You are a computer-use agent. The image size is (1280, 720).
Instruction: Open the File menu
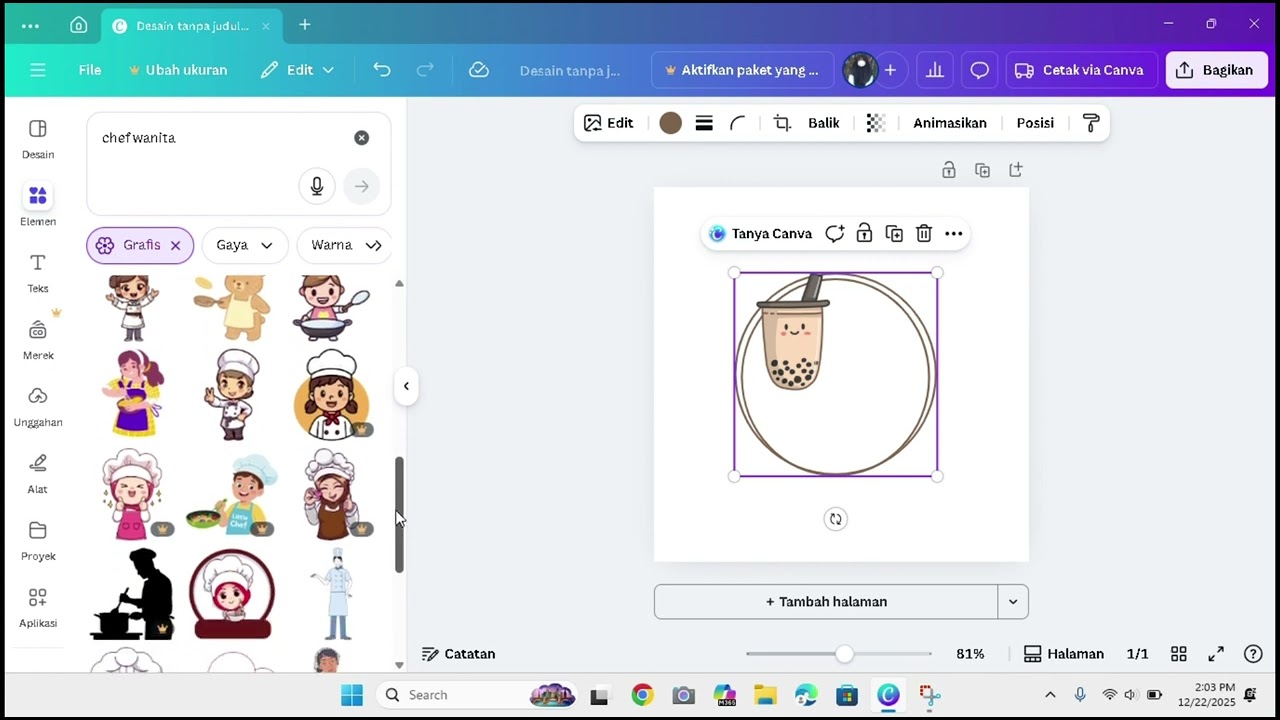90,70
